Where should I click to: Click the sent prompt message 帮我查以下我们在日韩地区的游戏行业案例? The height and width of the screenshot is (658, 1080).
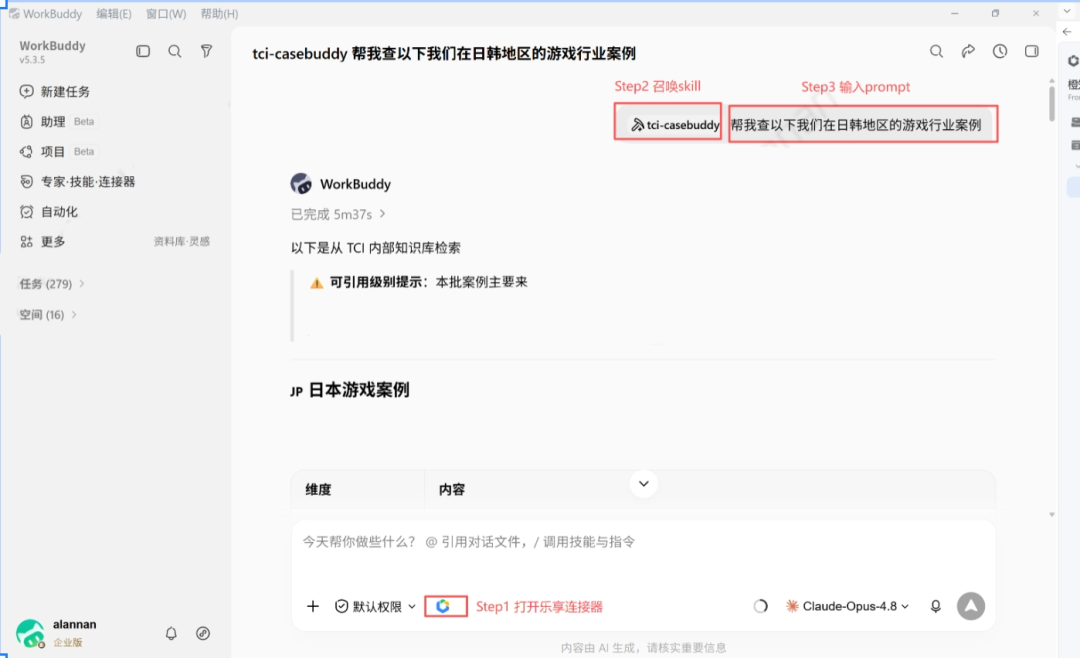856,125
